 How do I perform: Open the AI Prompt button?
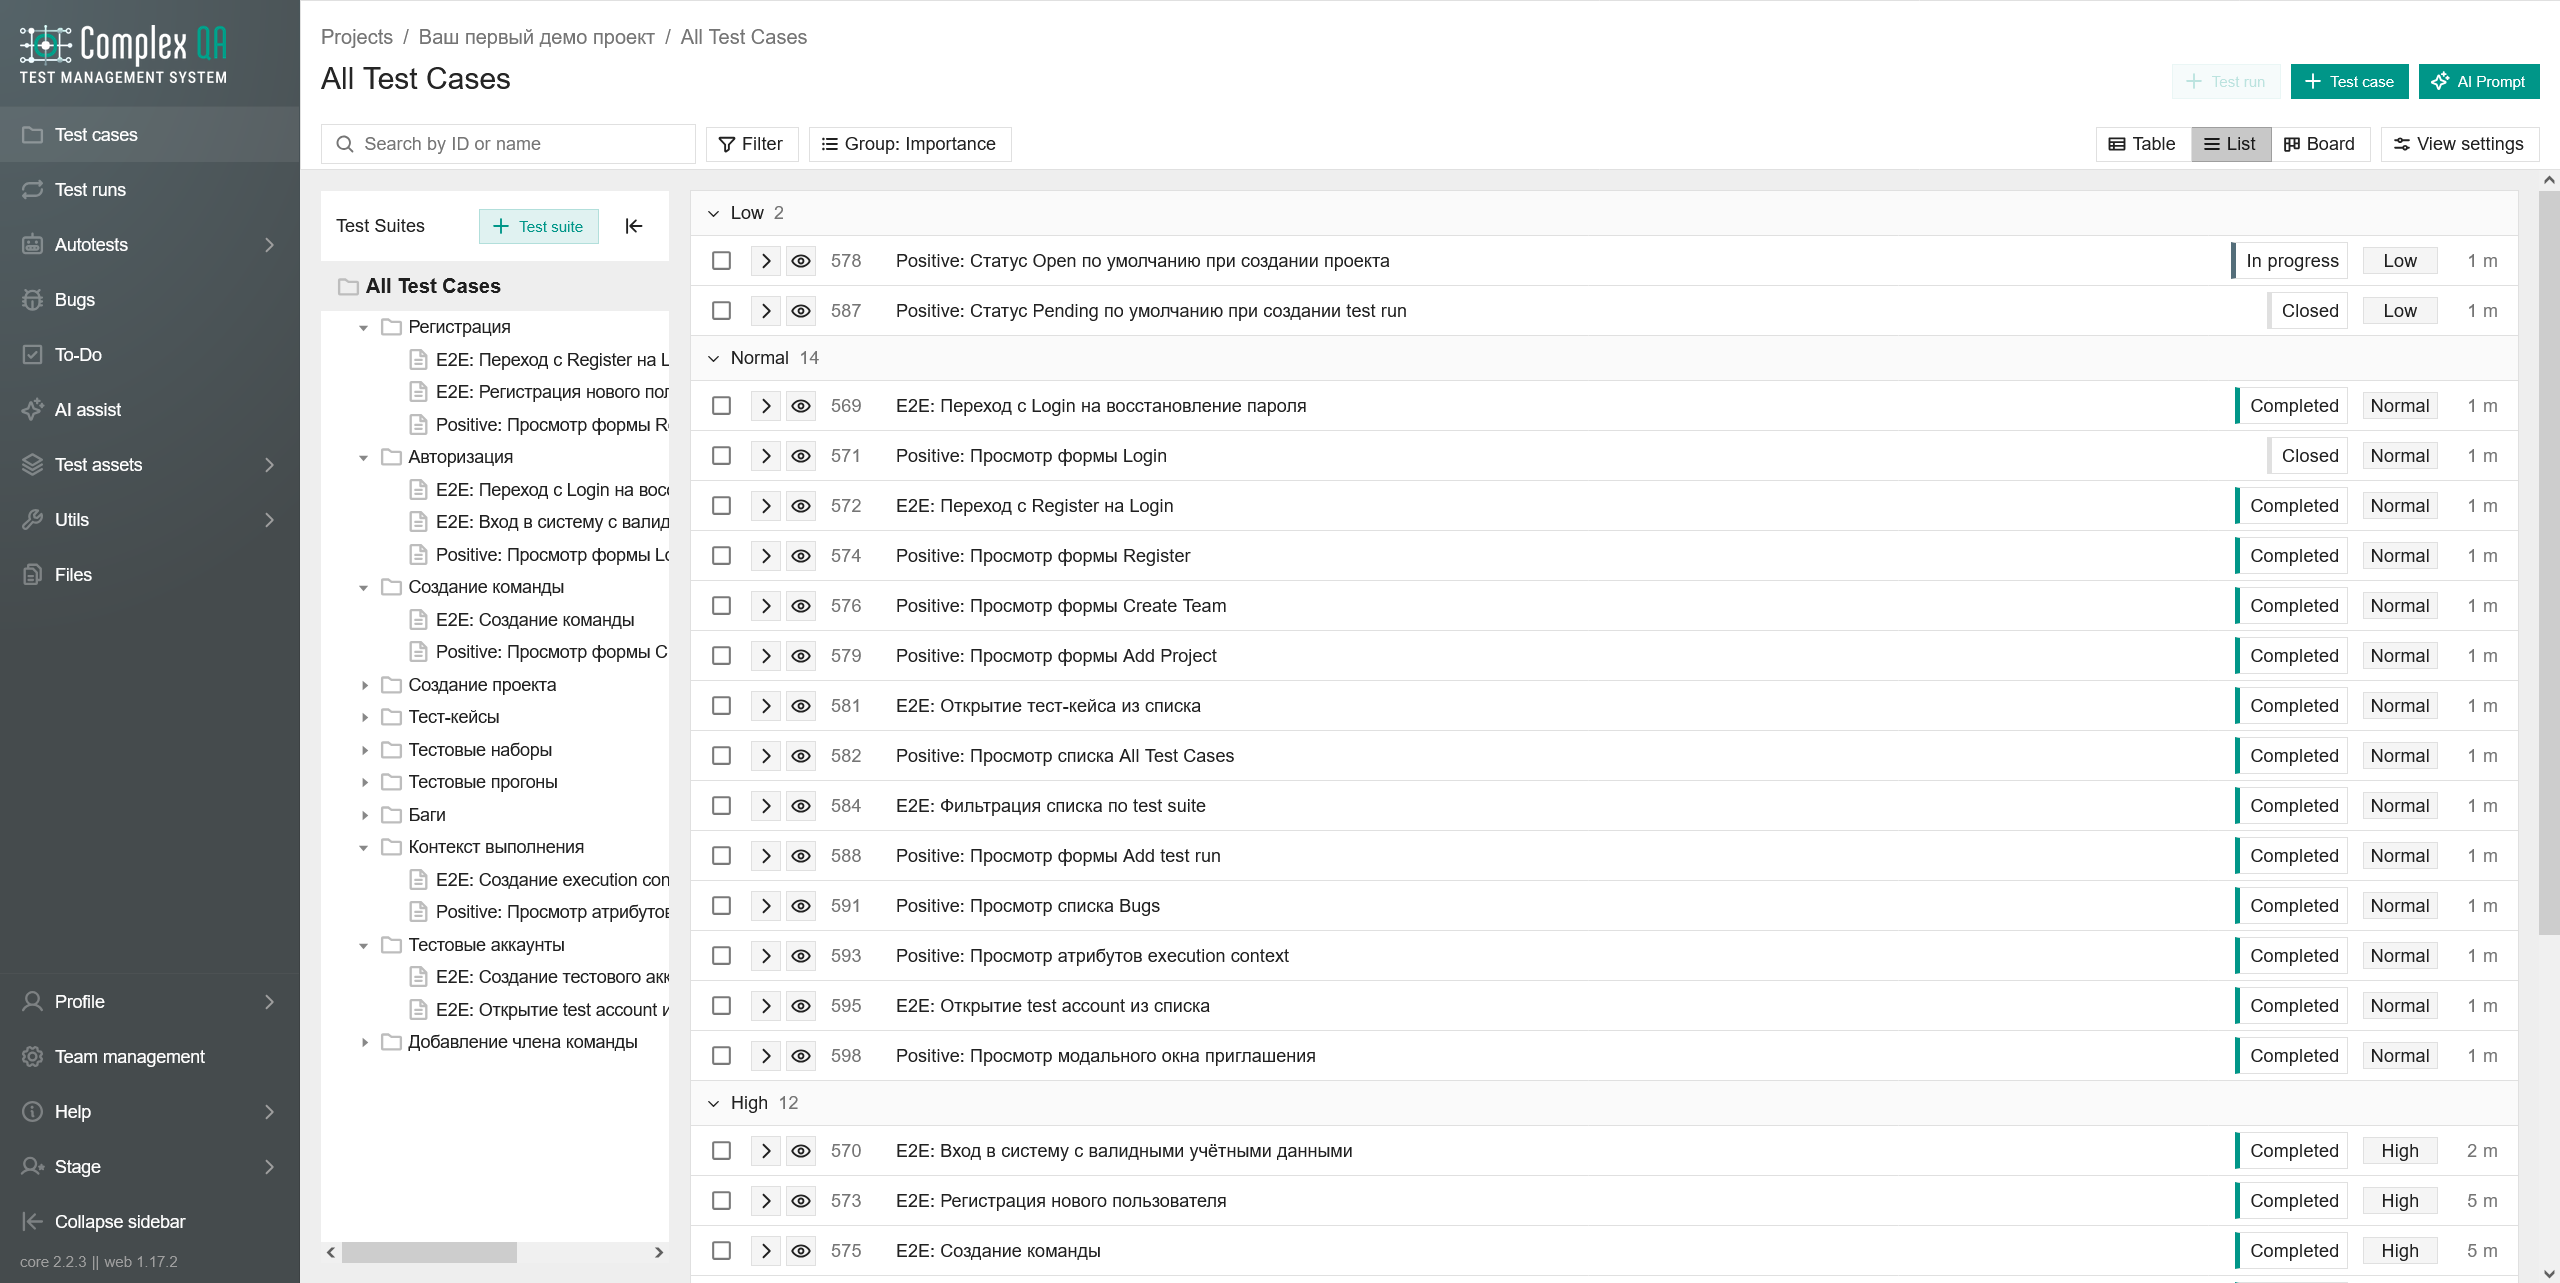[x=2478, y=82]
